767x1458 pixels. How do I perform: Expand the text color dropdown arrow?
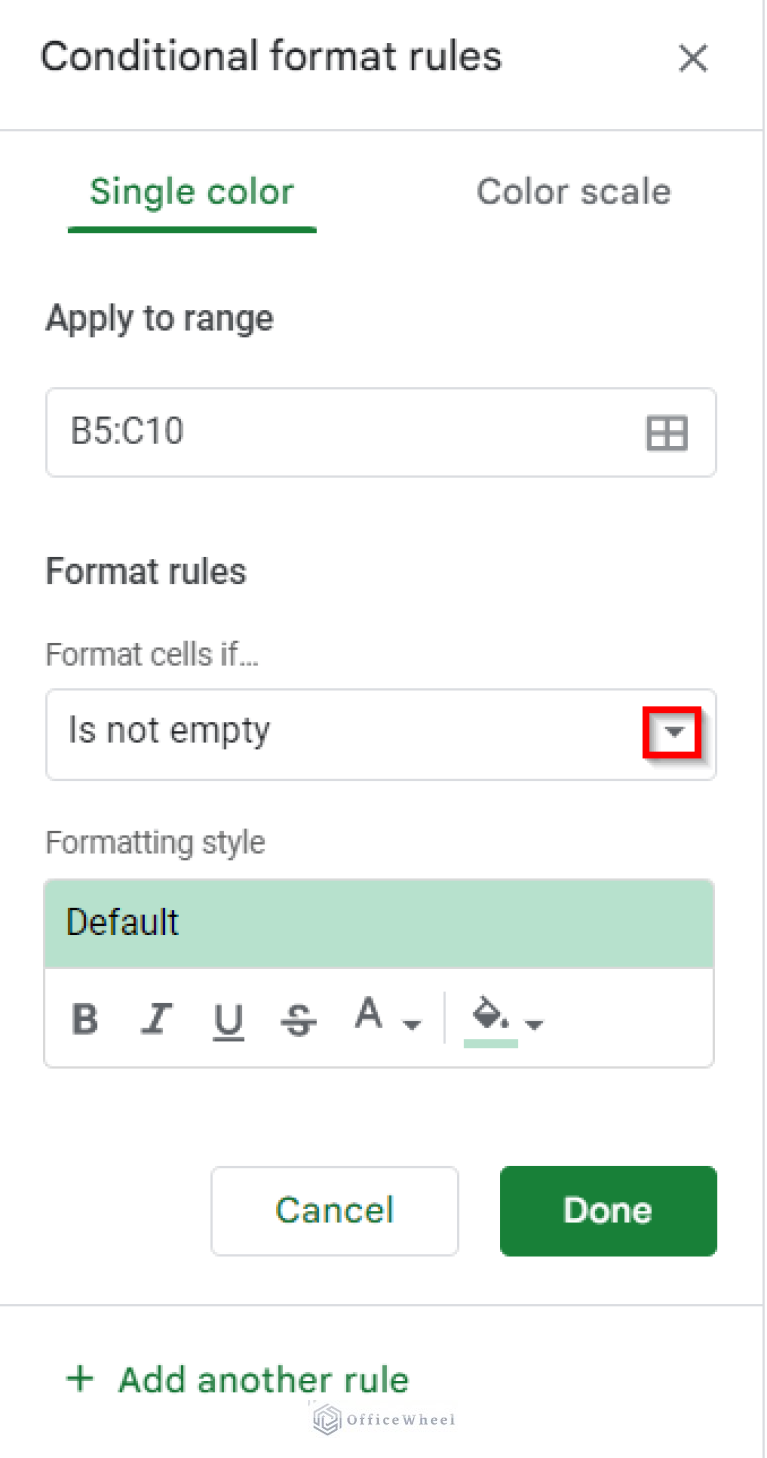[411, 1025]
